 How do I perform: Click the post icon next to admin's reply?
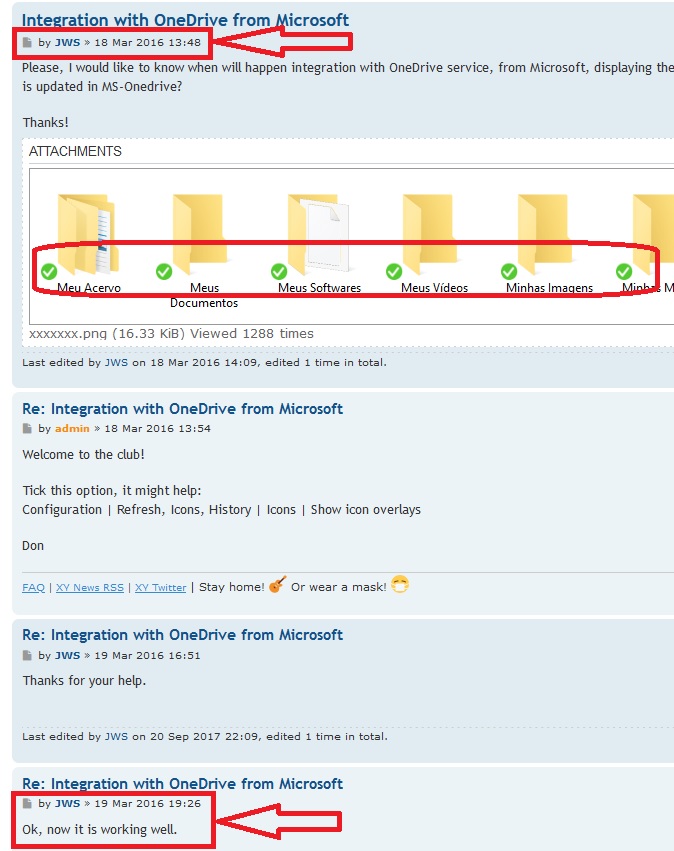click(28, 429)
